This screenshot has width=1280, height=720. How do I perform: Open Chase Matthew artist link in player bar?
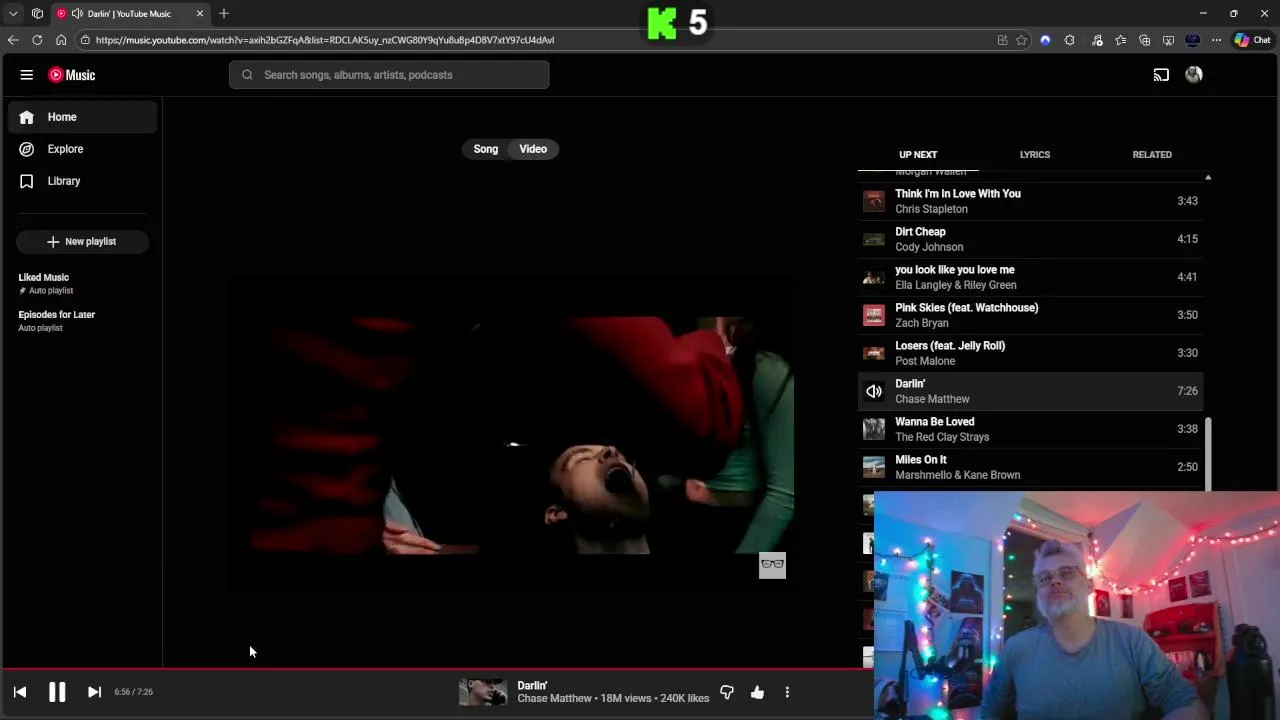coord(555,699)
